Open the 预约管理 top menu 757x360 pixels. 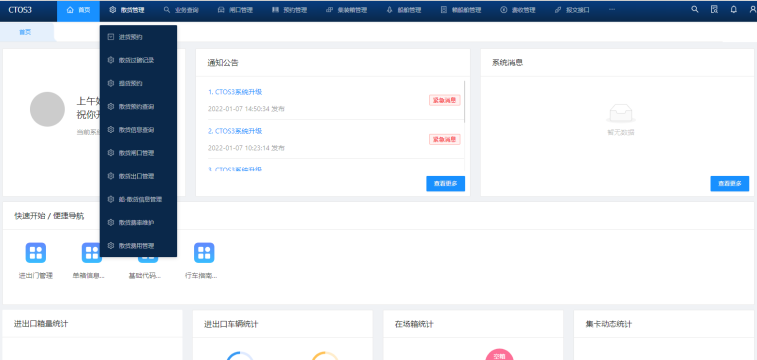click(290, 10)
